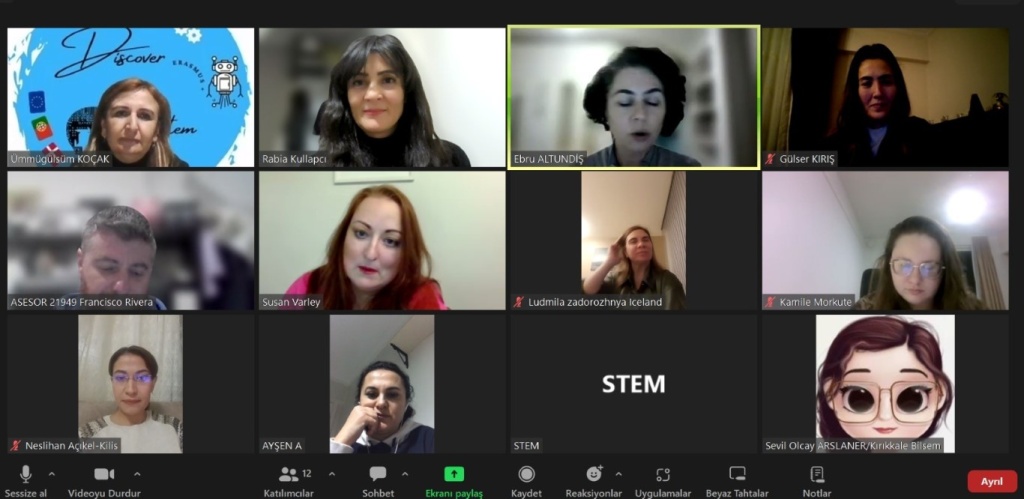Image resolution: width=1024 pixels, height=499 pixels.
Task: Open the Notlar notes icon
Action: [x=817, y=474]
